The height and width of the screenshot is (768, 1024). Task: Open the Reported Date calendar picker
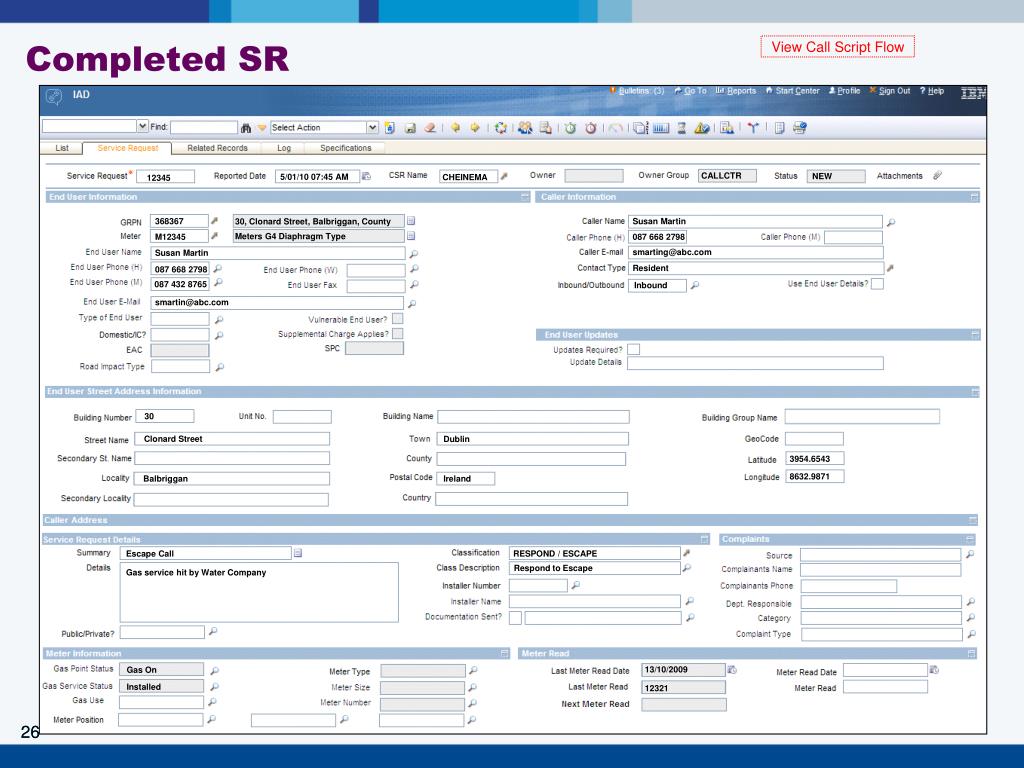click(366, 177)
